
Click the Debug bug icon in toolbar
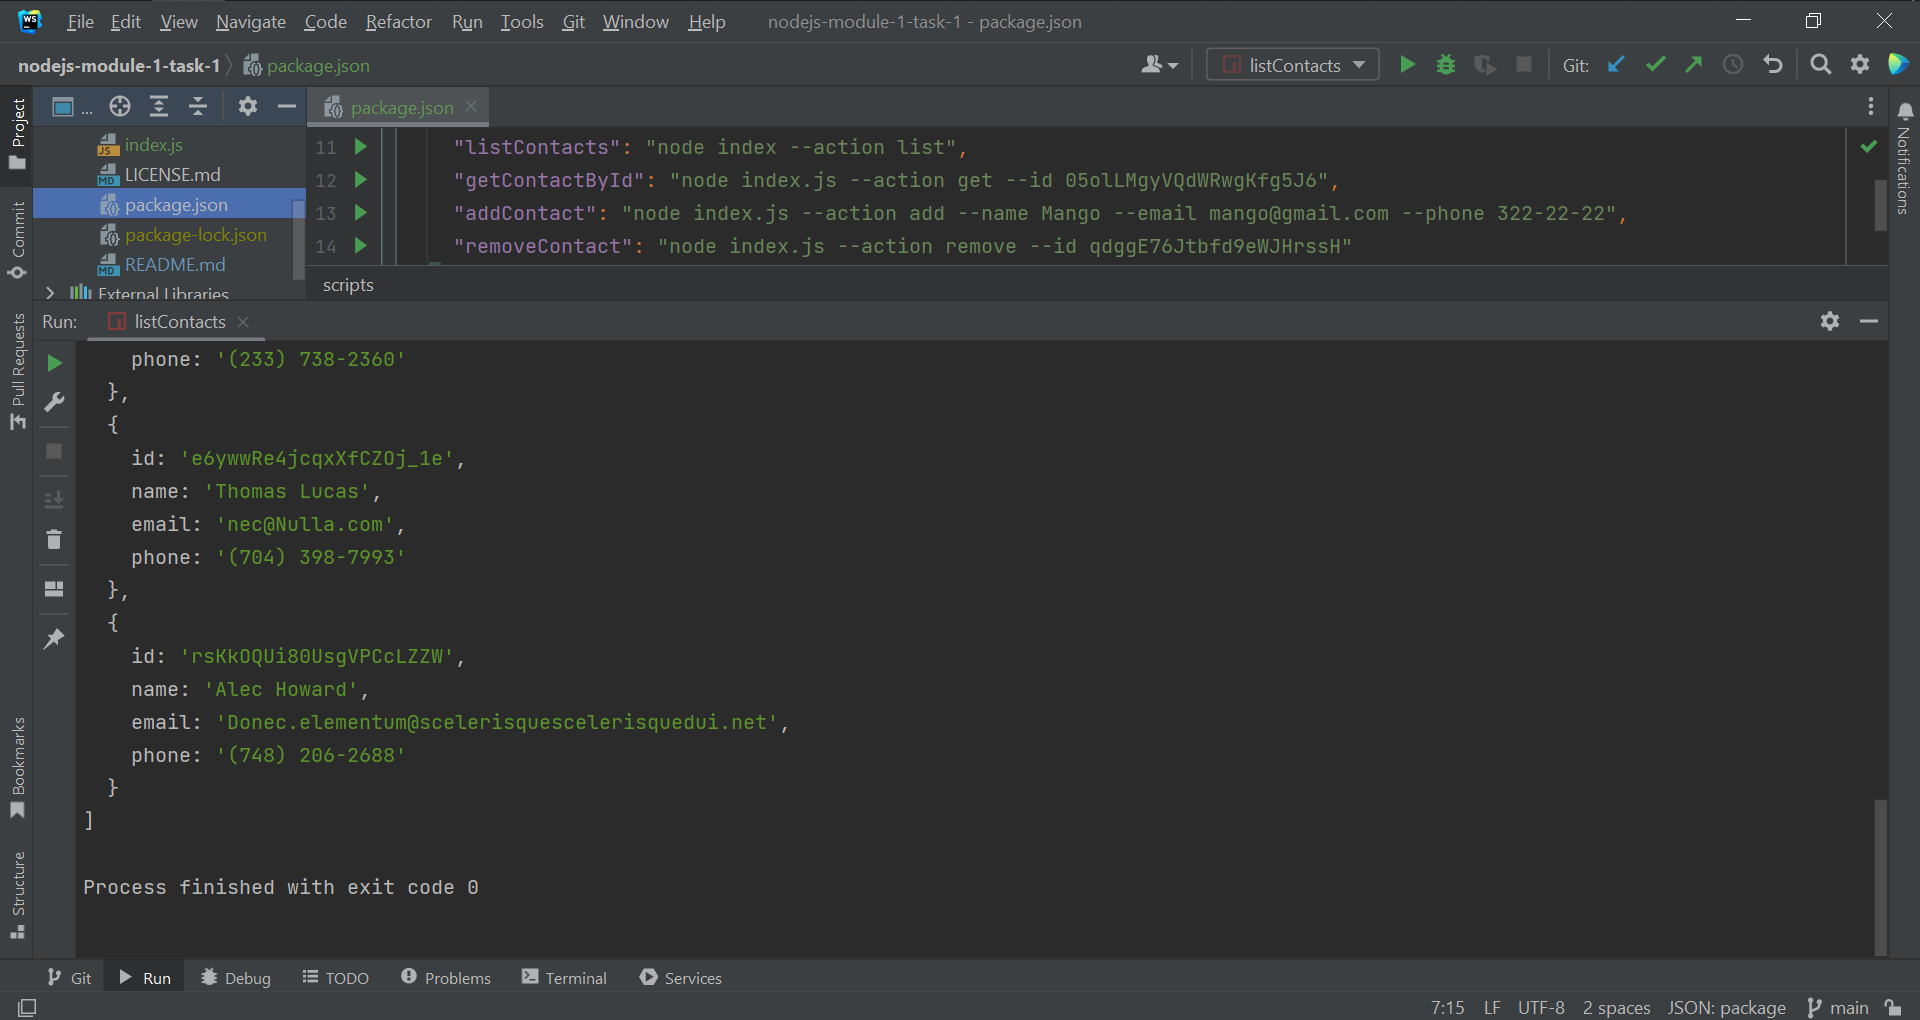click(x=1446, y=65)
